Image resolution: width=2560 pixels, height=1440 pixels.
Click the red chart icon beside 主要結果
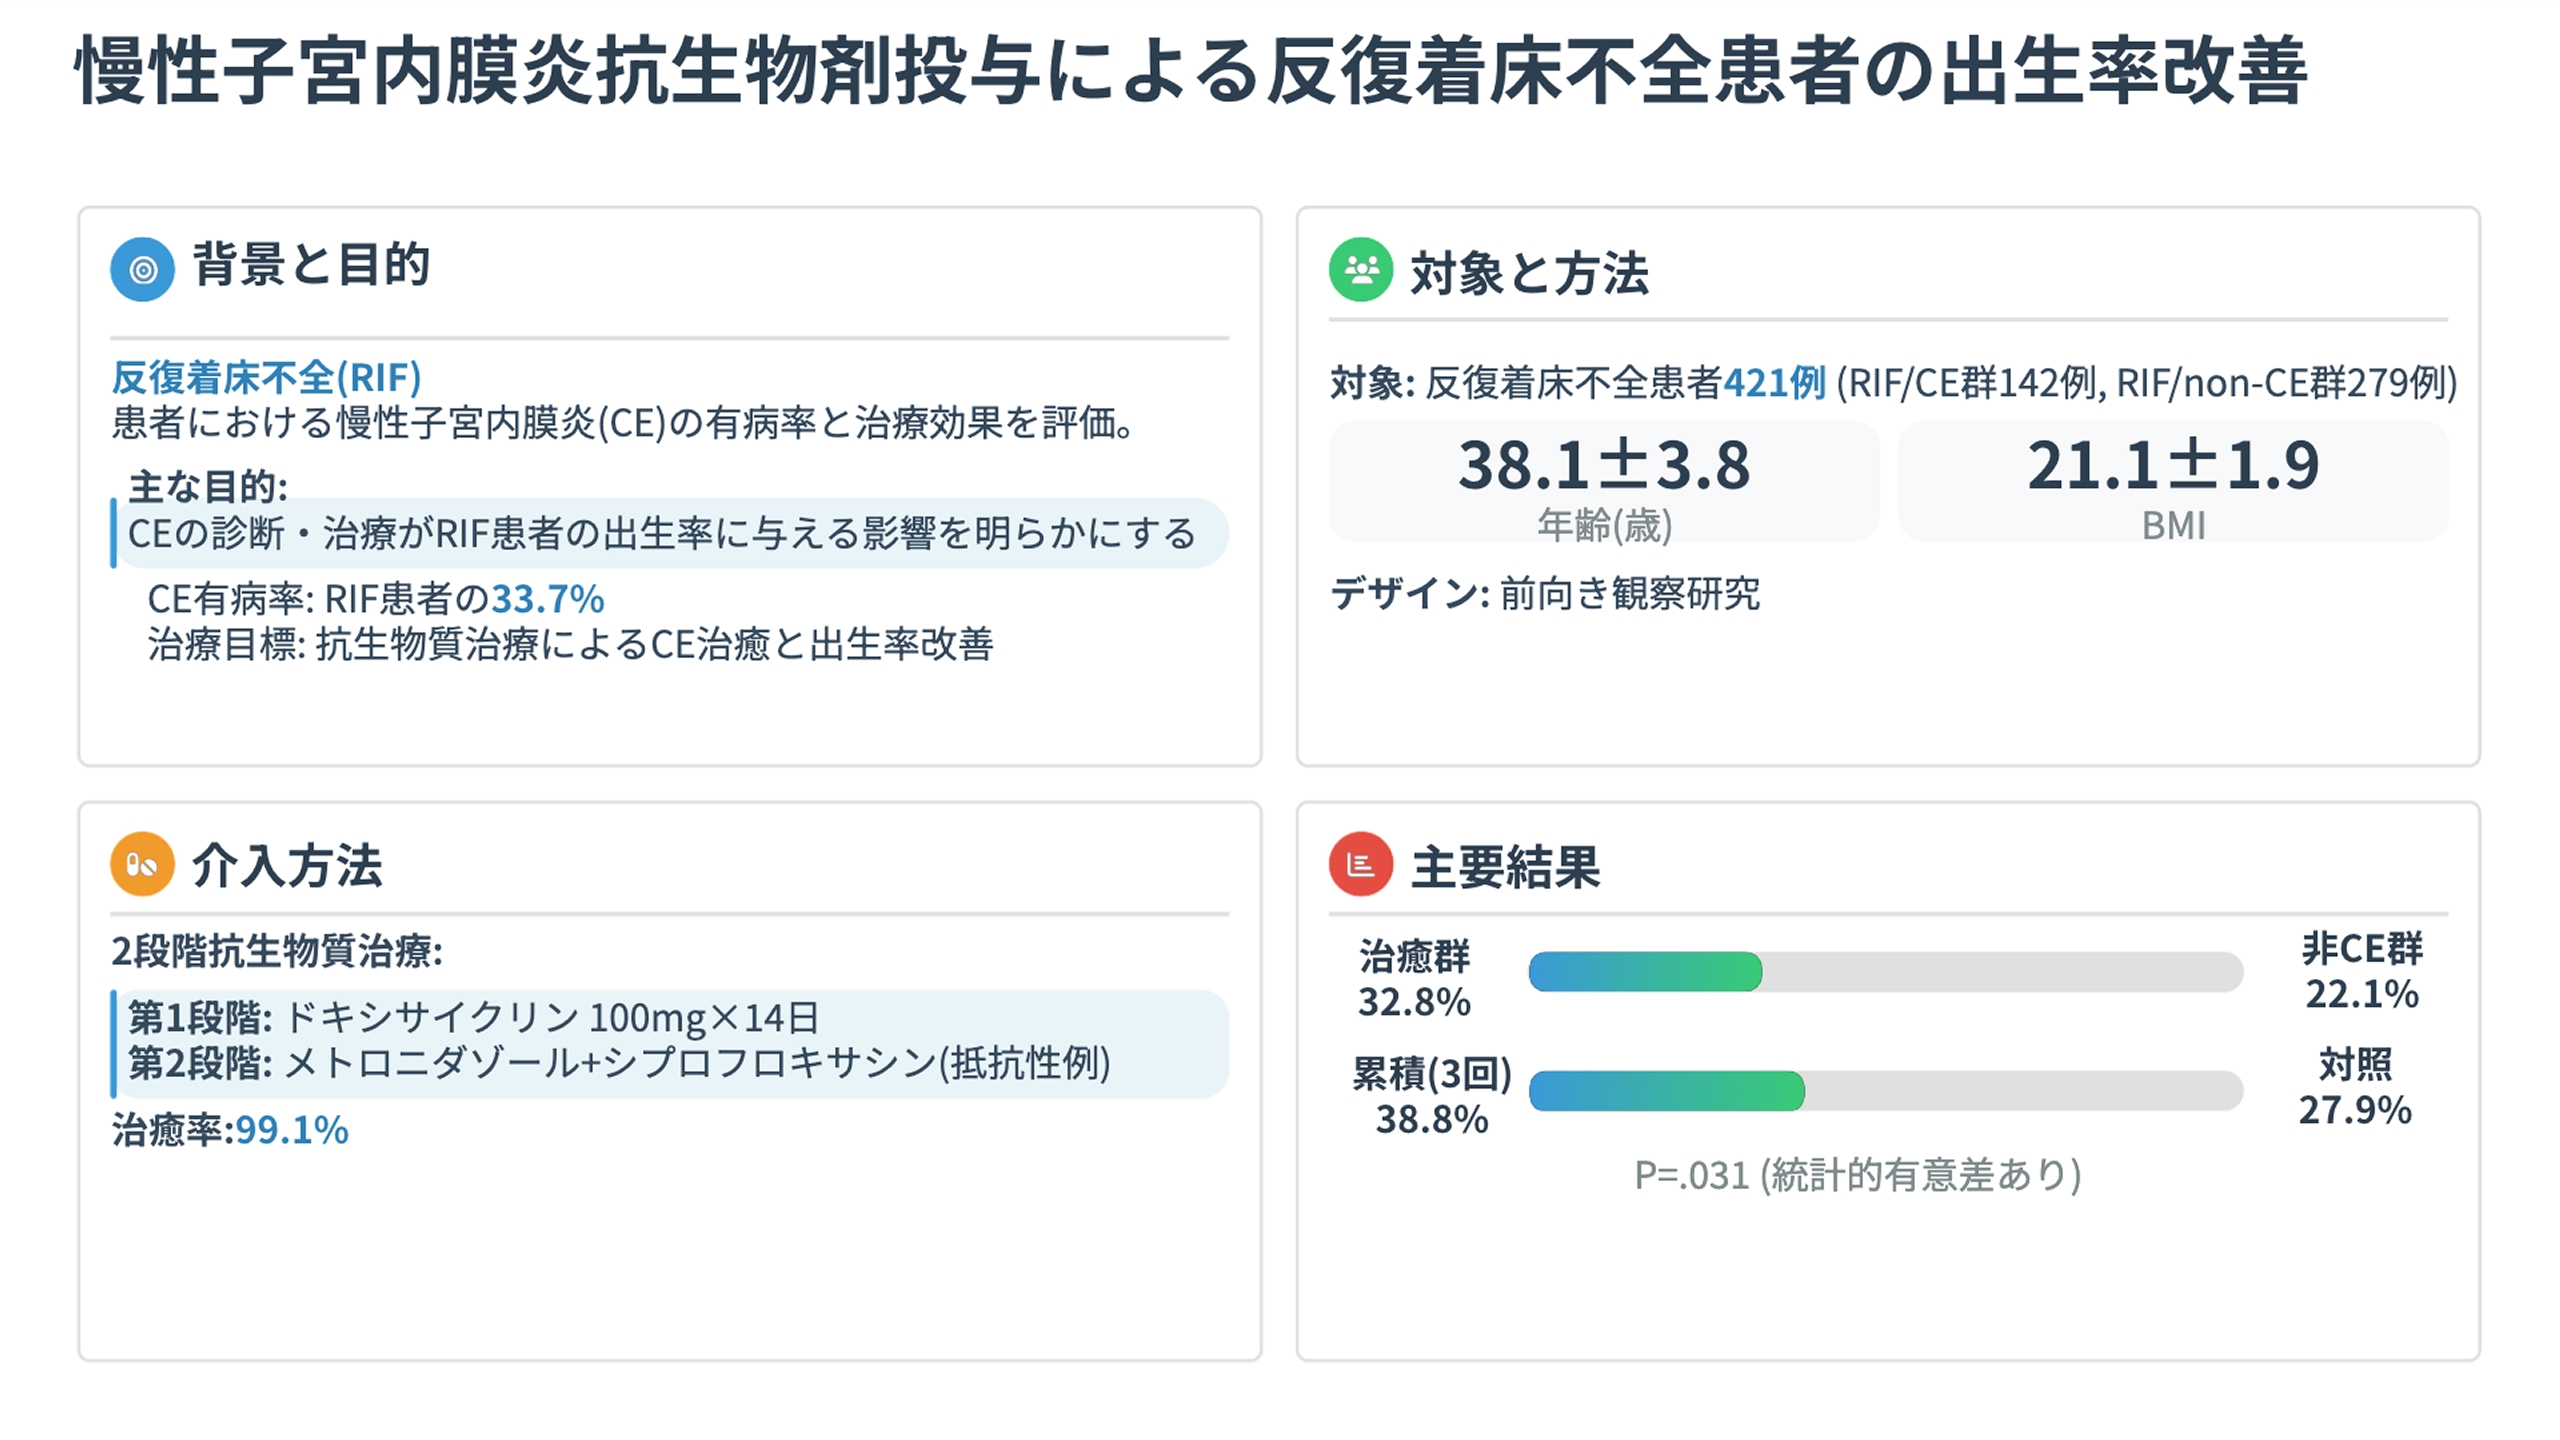point(1360,864)
